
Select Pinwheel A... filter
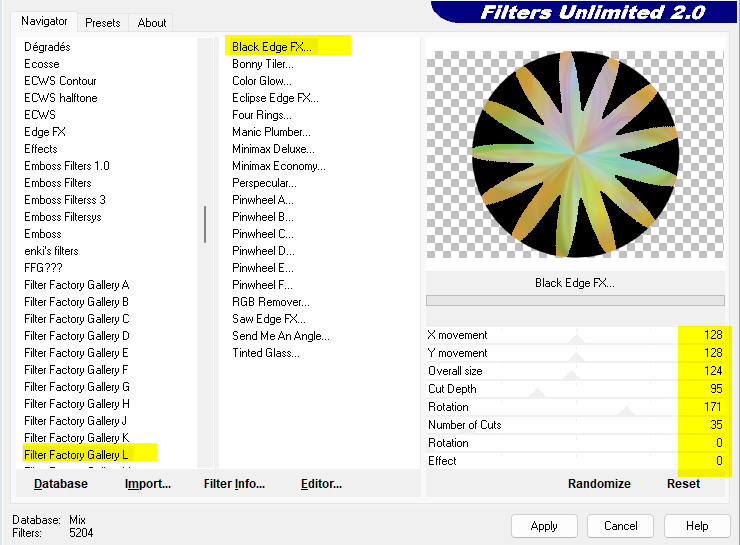click(263, 200)
